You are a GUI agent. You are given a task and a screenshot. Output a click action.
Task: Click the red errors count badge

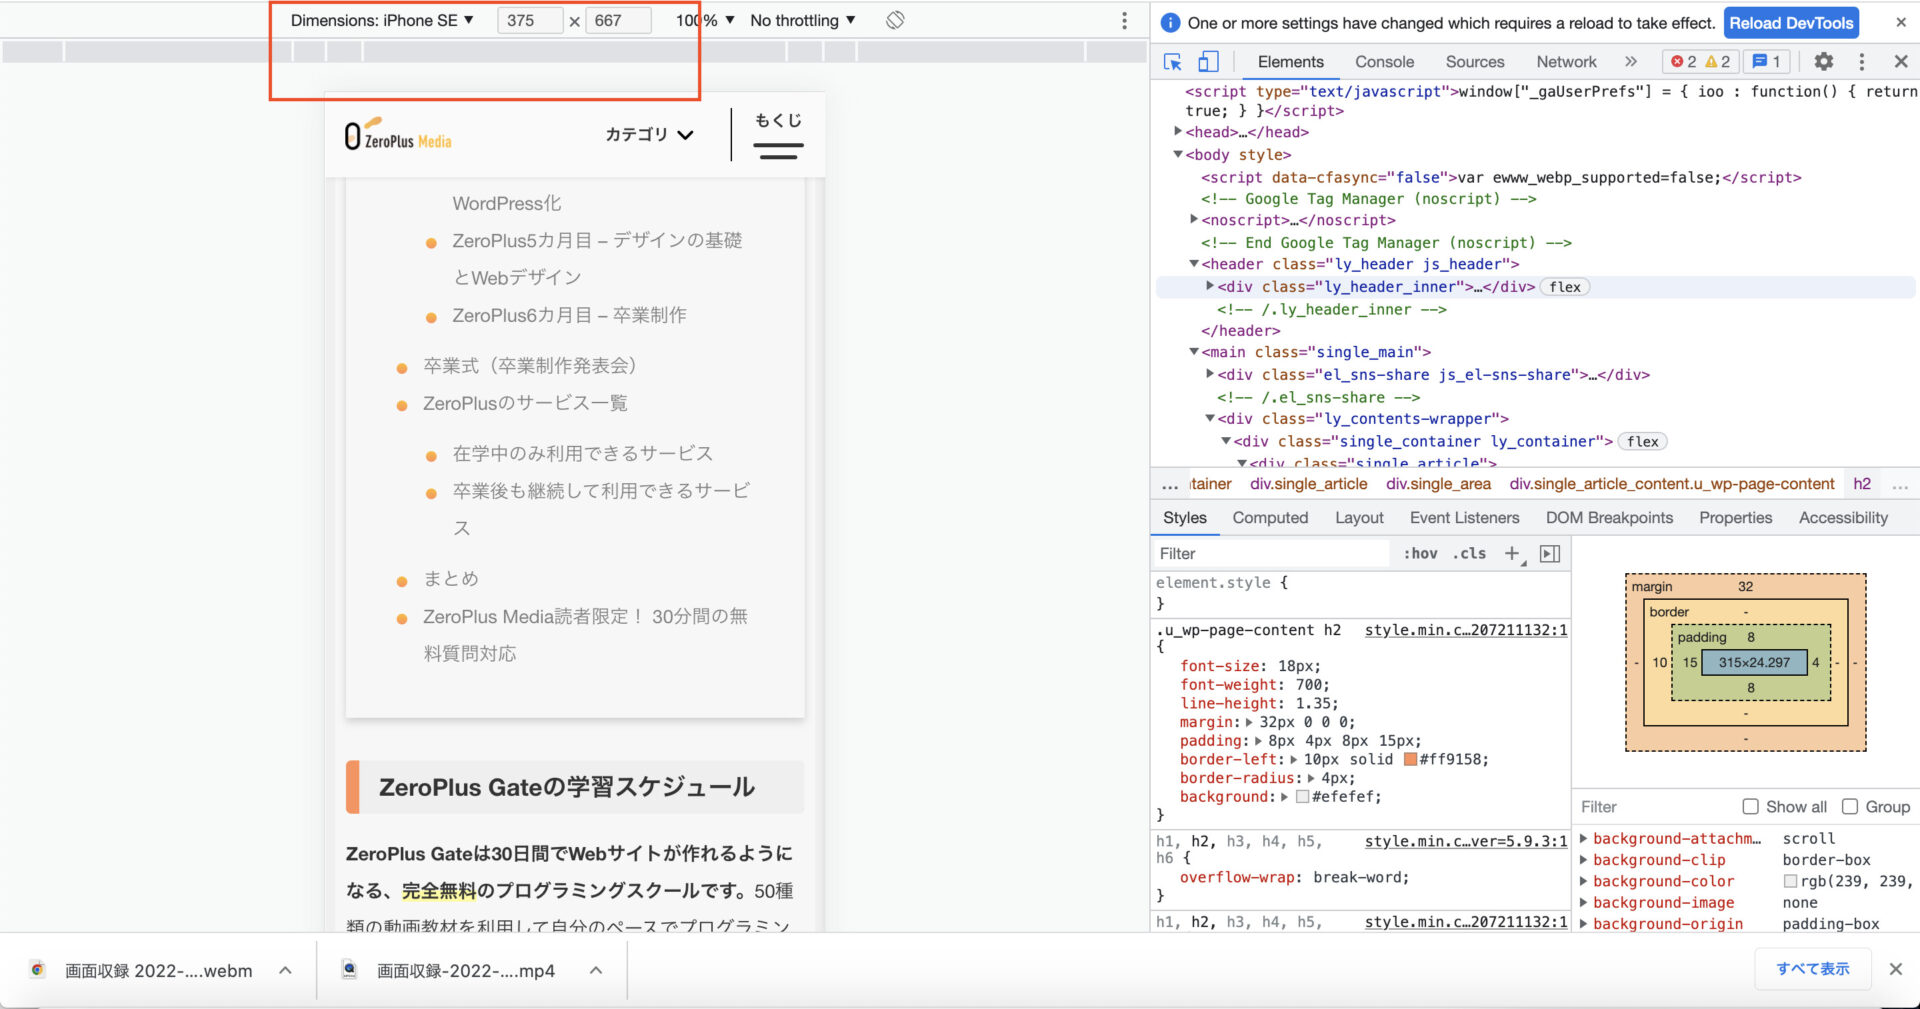[x=1684, y=62]
